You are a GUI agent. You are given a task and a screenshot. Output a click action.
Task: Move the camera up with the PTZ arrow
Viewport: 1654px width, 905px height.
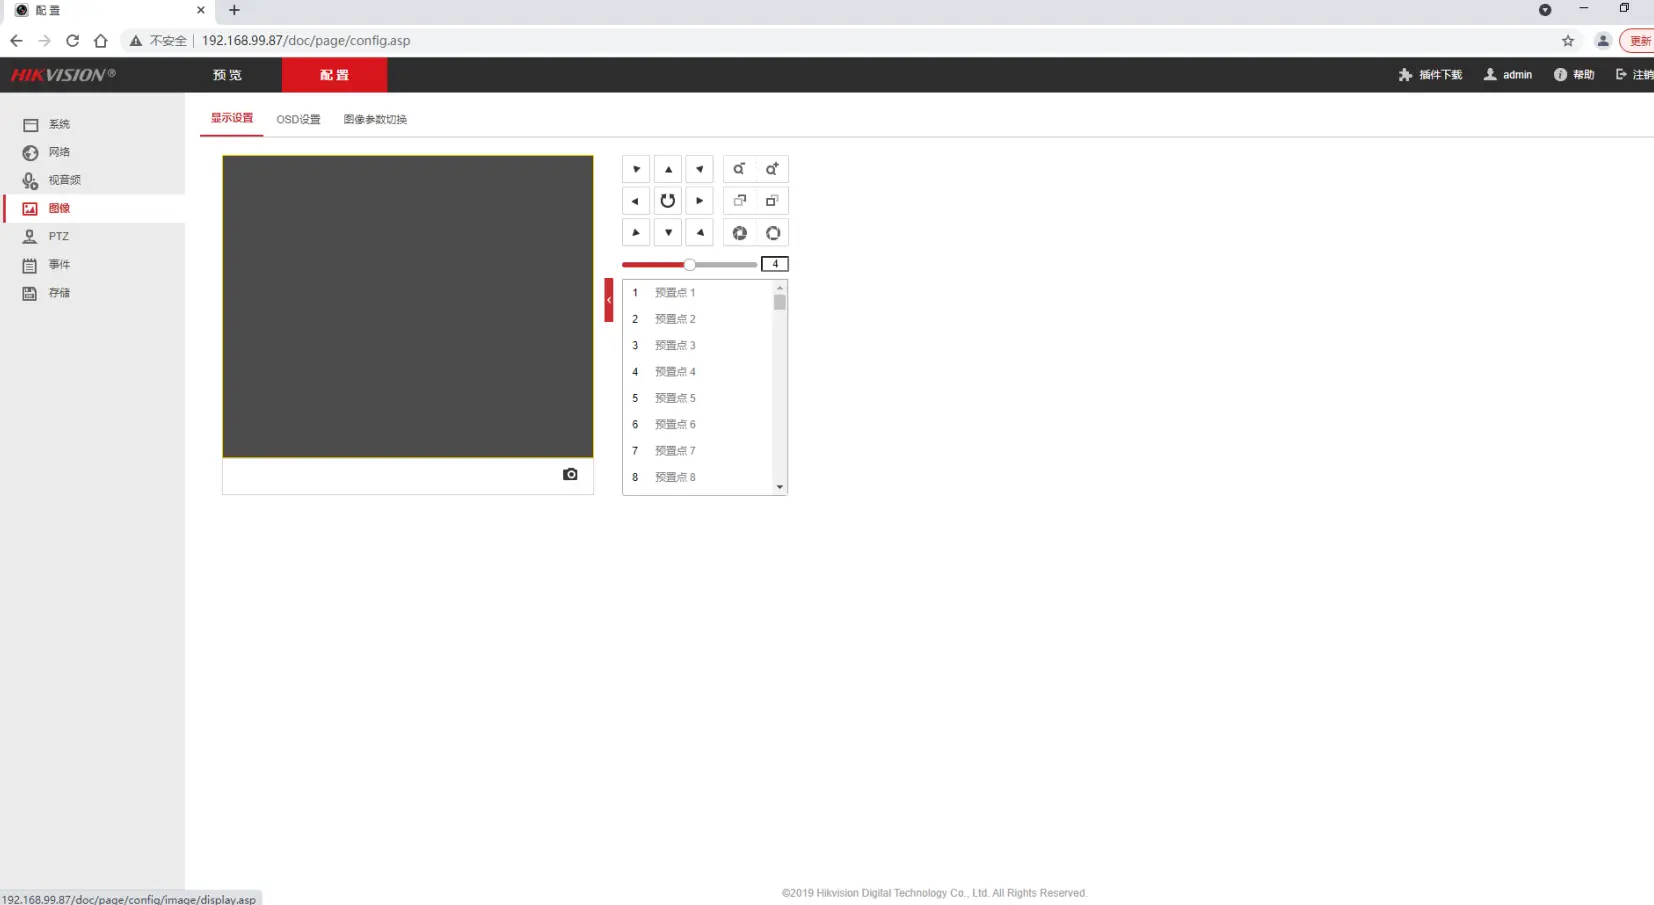point(668,169)
